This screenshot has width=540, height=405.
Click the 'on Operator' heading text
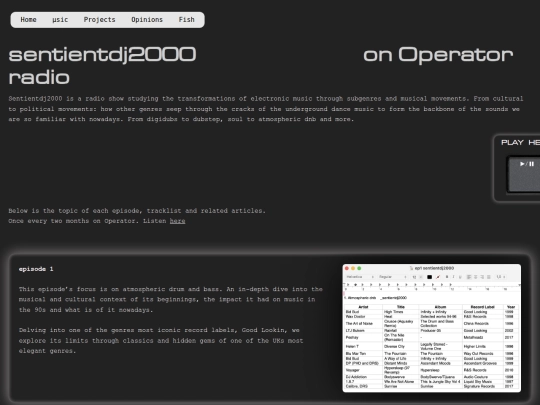pos(438,55)
